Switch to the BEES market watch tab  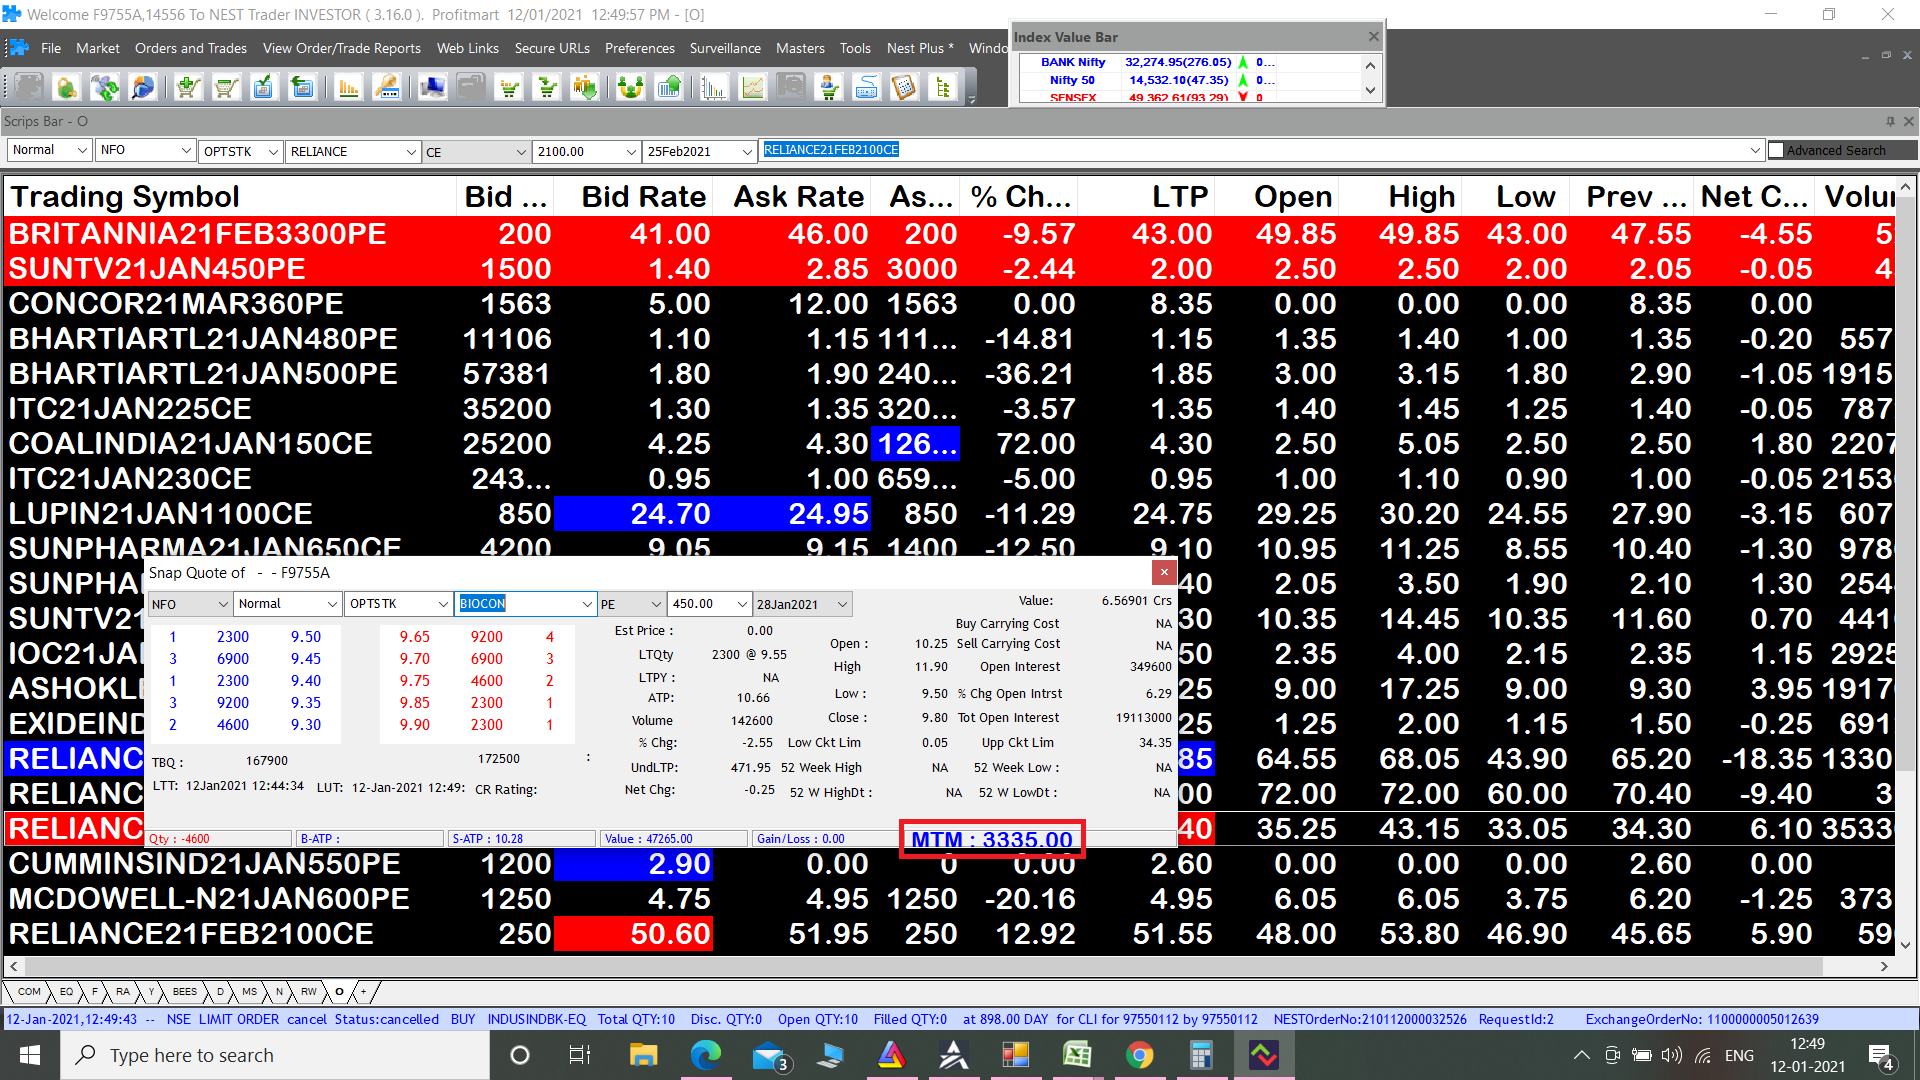185,992
